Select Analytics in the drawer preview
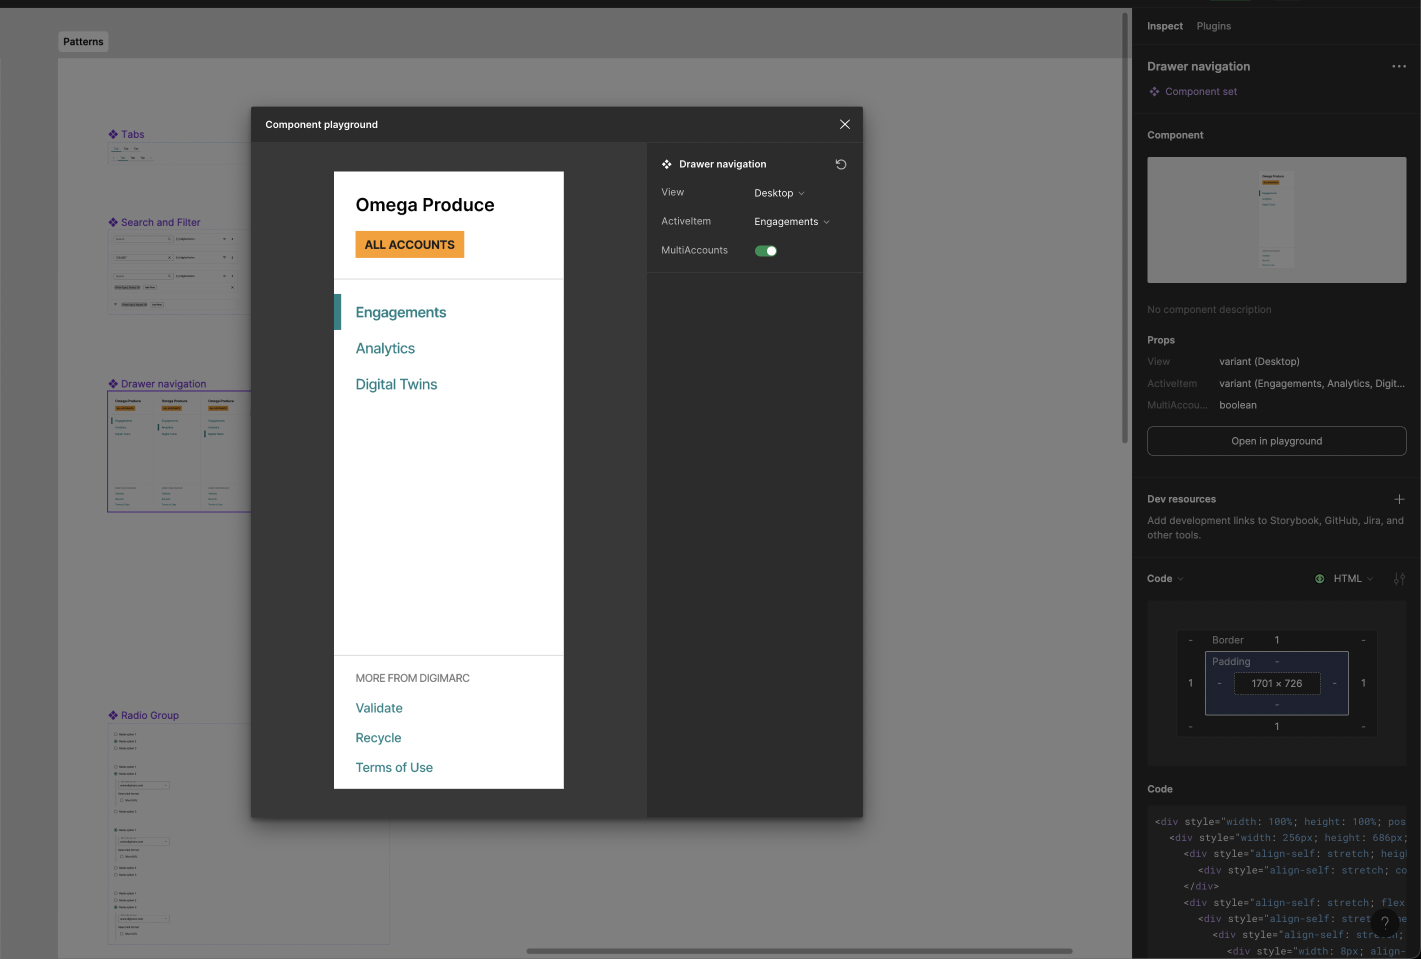 (x=385, y=348)
